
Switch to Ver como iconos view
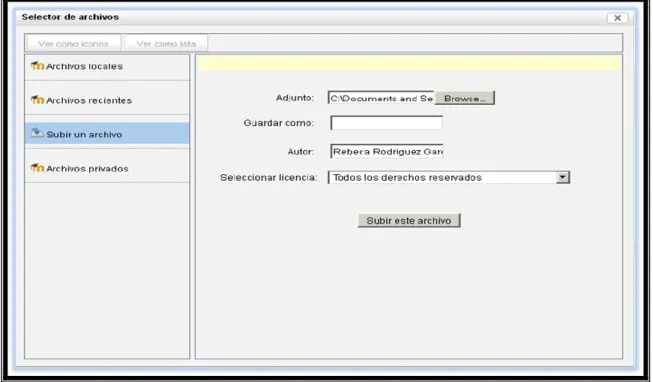pyautogui.click(x=74, y=43)
